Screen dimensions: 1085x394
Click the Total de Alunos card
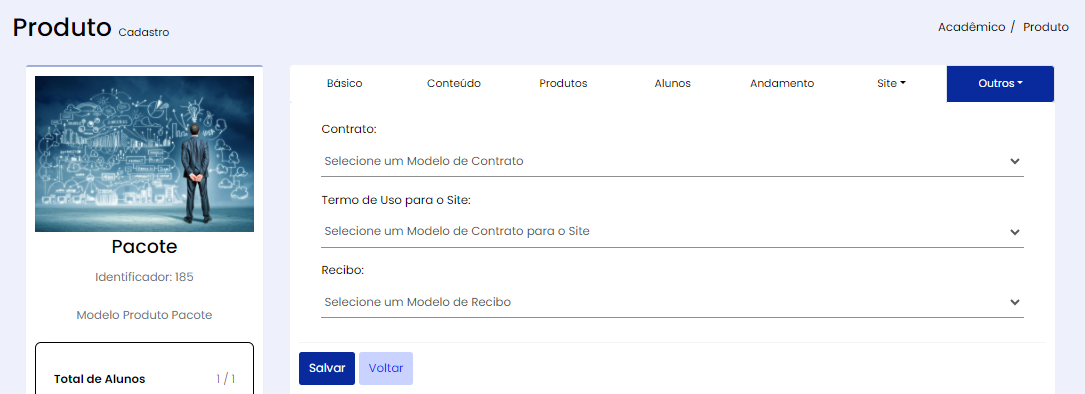[145, 368]
